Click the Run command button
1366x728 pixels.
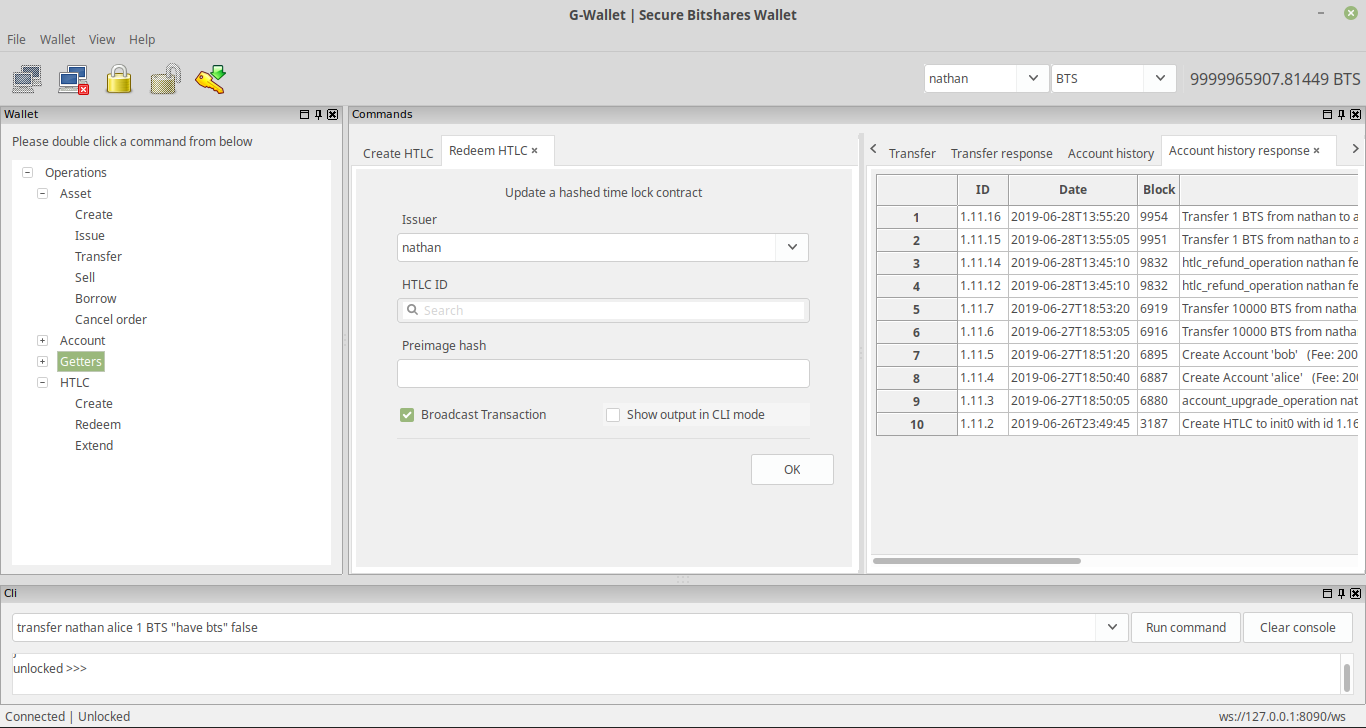tap(1186, 628)
